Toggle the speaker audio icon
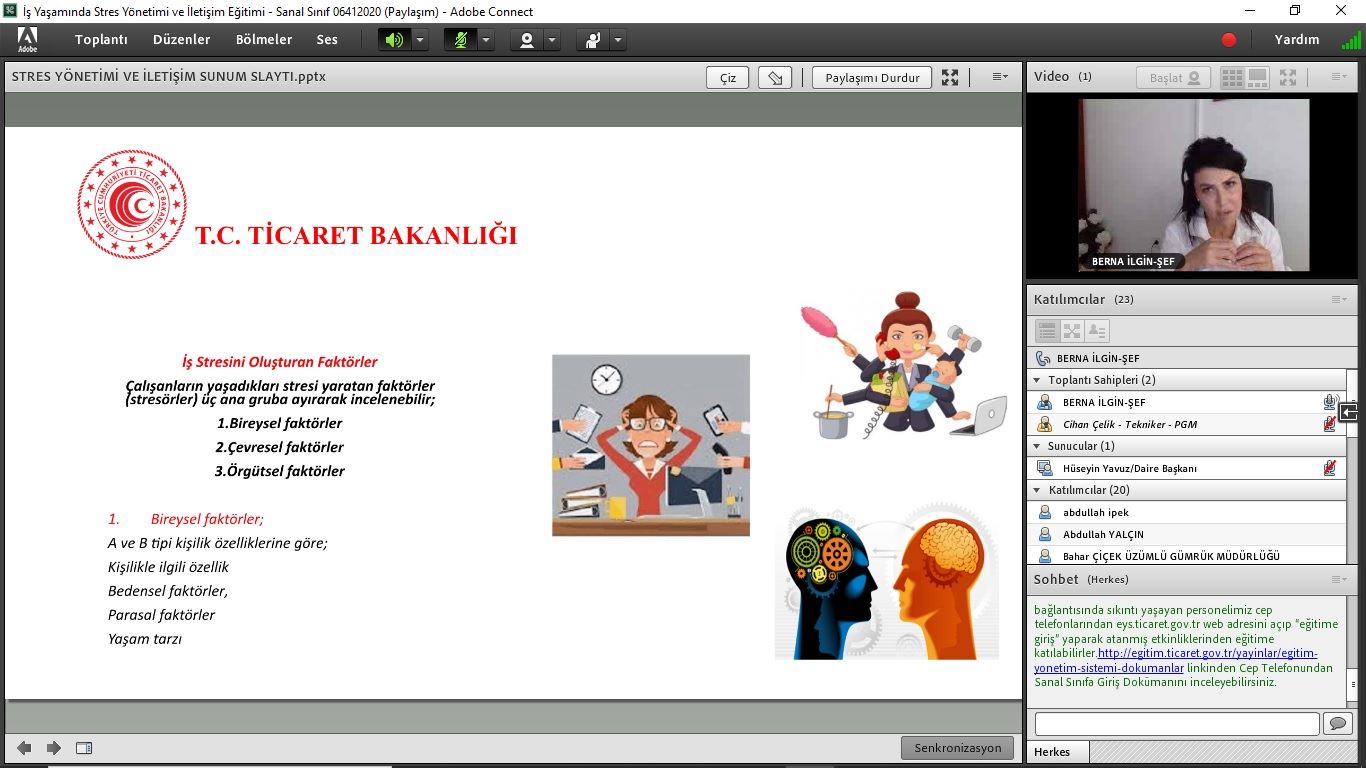The width and height of the screenshot is (1366, 768). coord(394,40)
